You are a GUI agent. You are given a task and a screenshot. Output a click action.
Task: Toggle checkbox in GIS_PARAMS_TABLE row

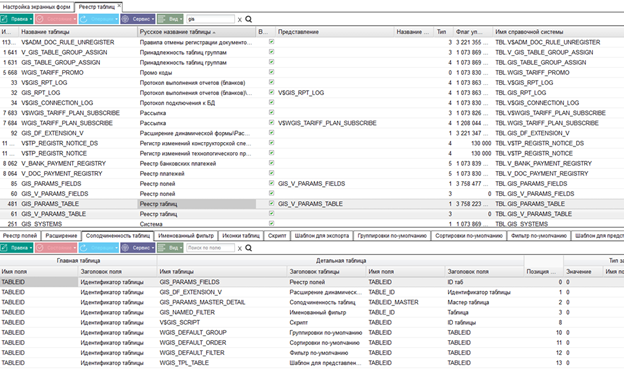click(271, 203)
